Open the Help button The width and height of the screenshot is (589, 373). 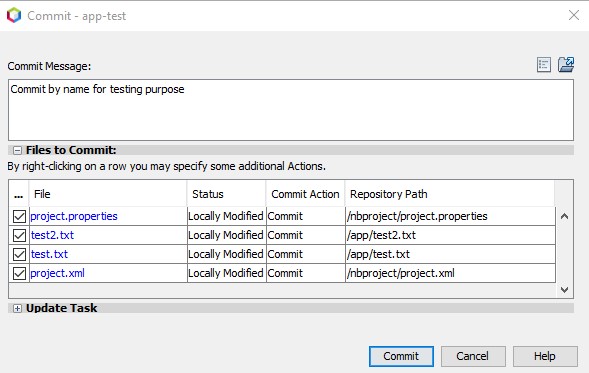(x=545, y=356)
